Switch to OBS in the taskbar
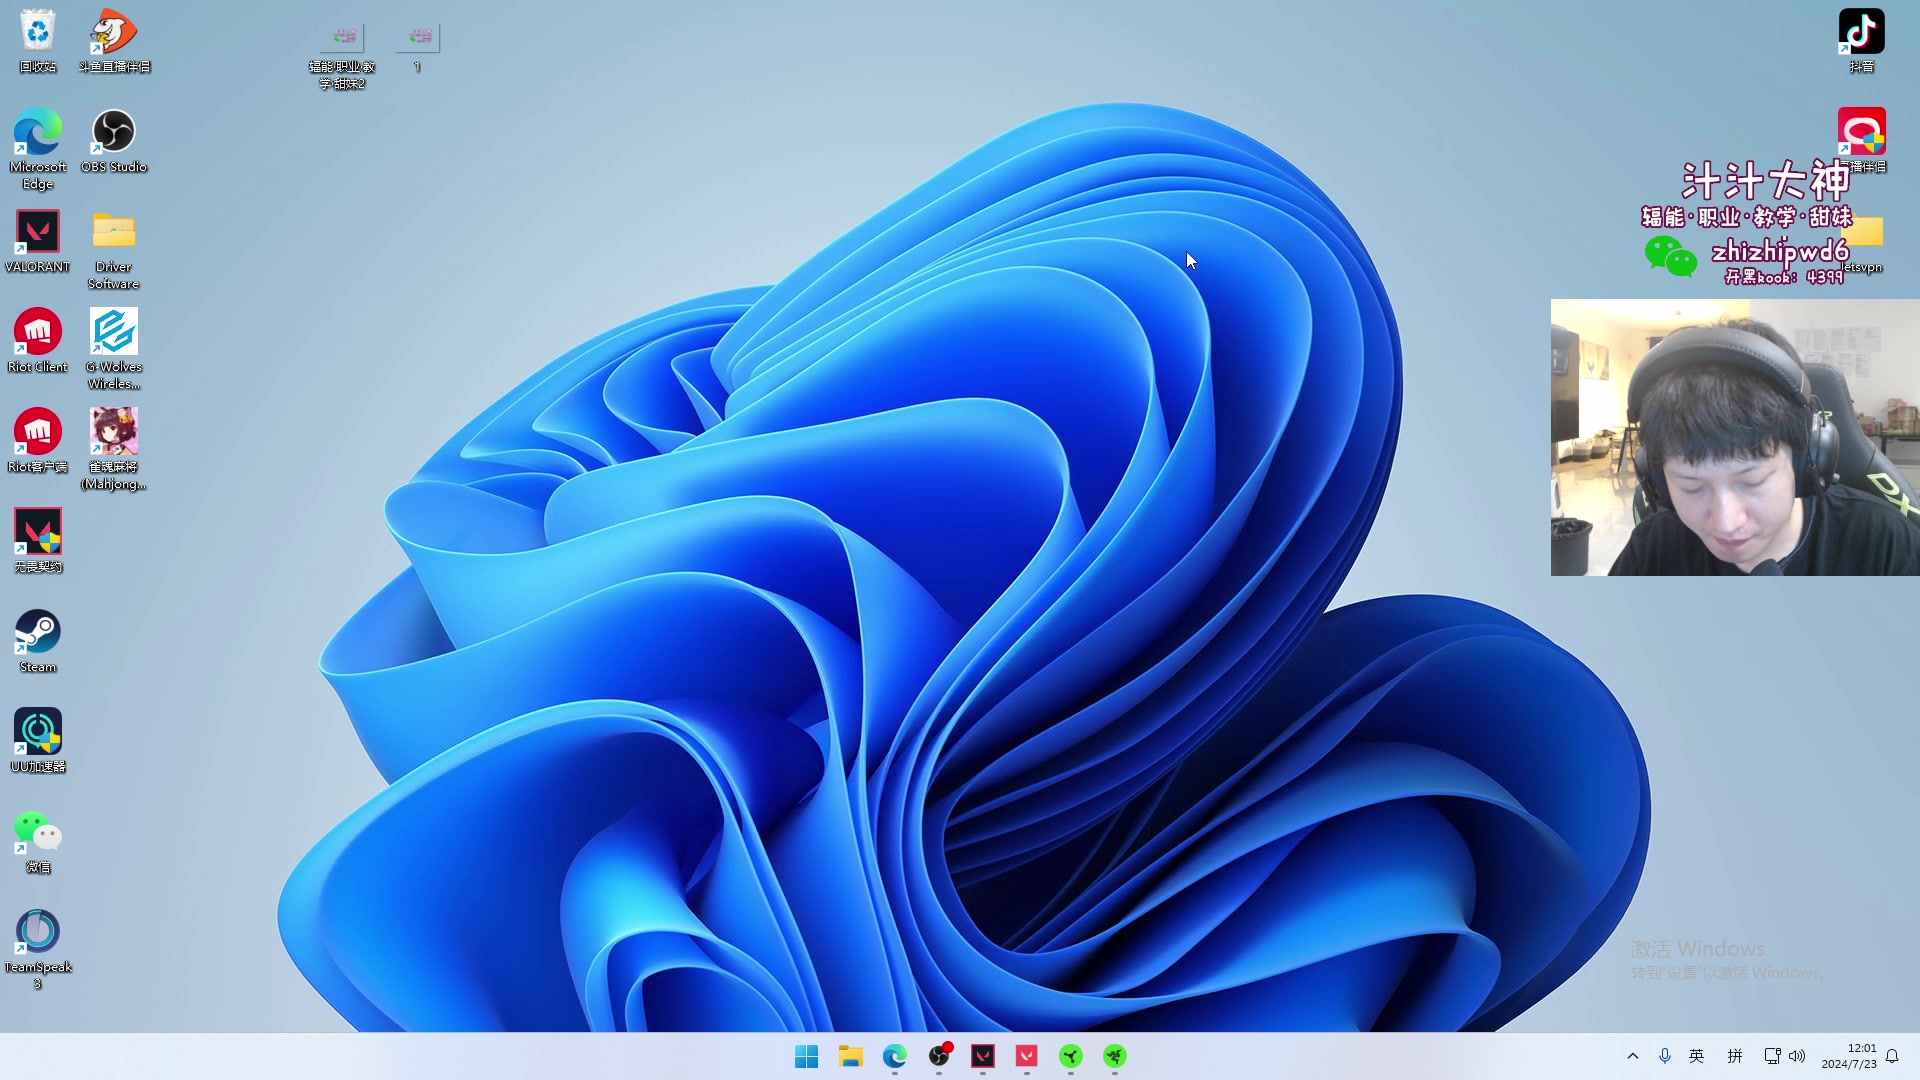1920x1080 pixels. pos(938,1056)
